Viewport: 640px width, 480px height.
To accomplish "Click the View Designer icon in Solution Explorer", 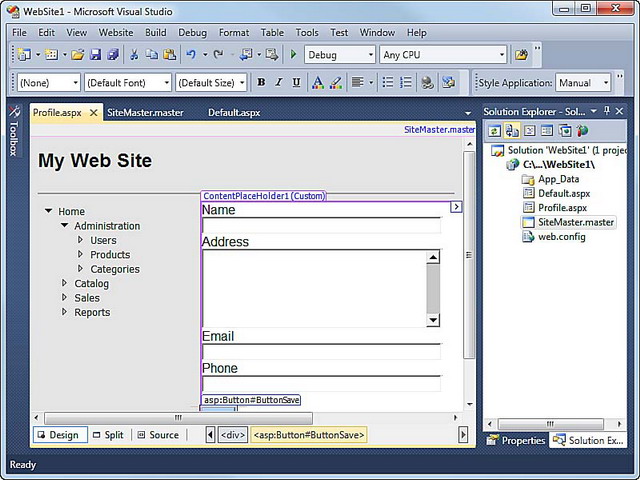I will pos(547,131).
